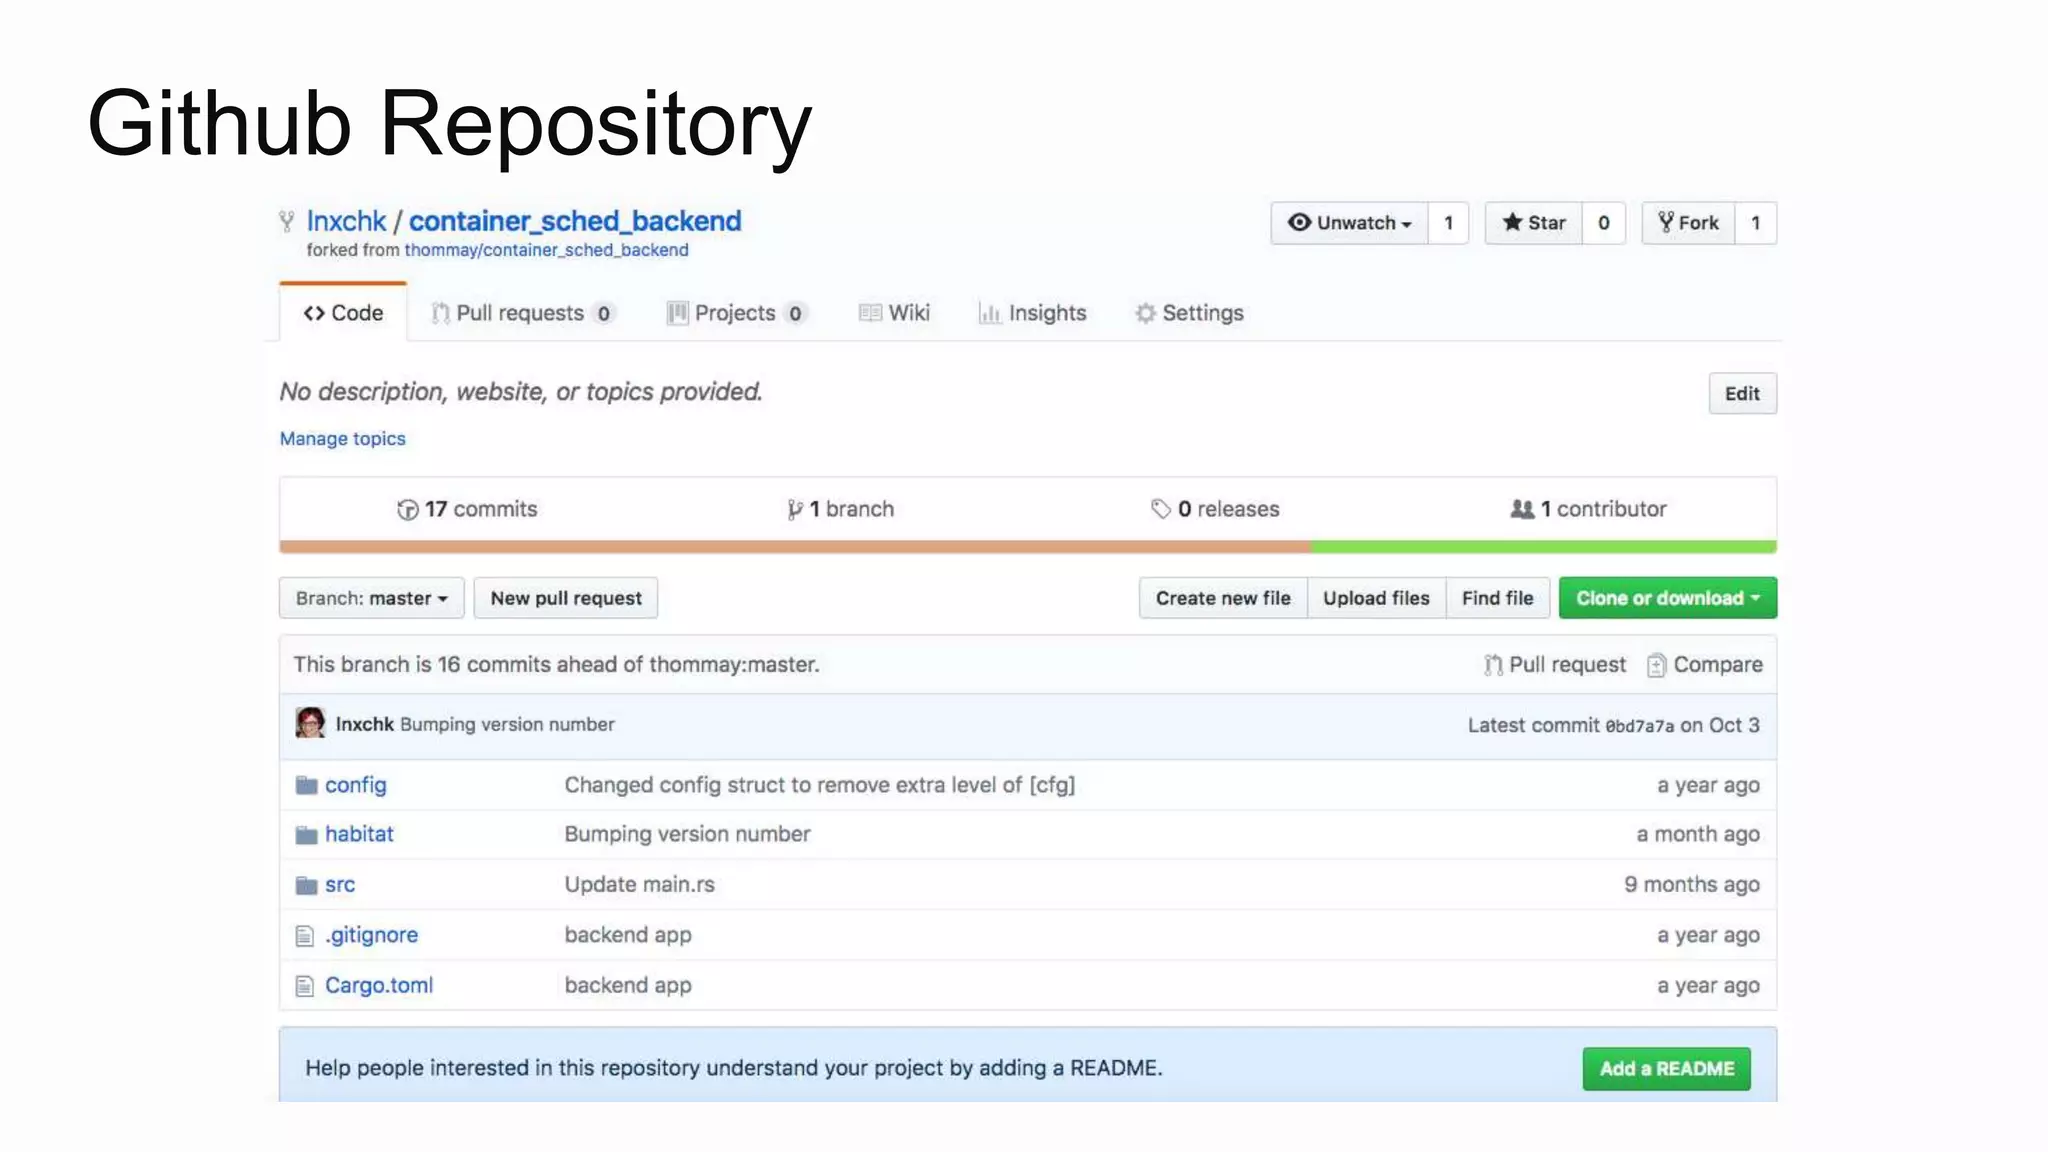Image resolution: width=2048 pixels, height=1152 pixels.
Task: Click the Compare diff icon
Action: point(1656,665)
